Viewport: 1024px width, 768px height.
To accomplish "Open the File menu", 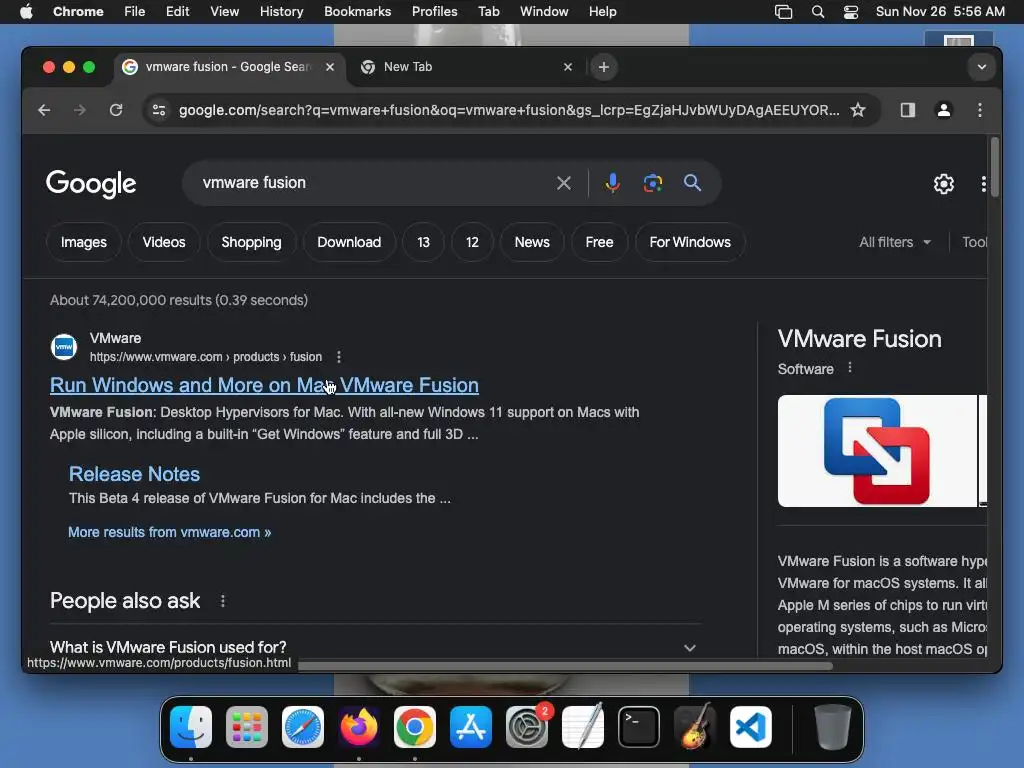I will point(135,12).
